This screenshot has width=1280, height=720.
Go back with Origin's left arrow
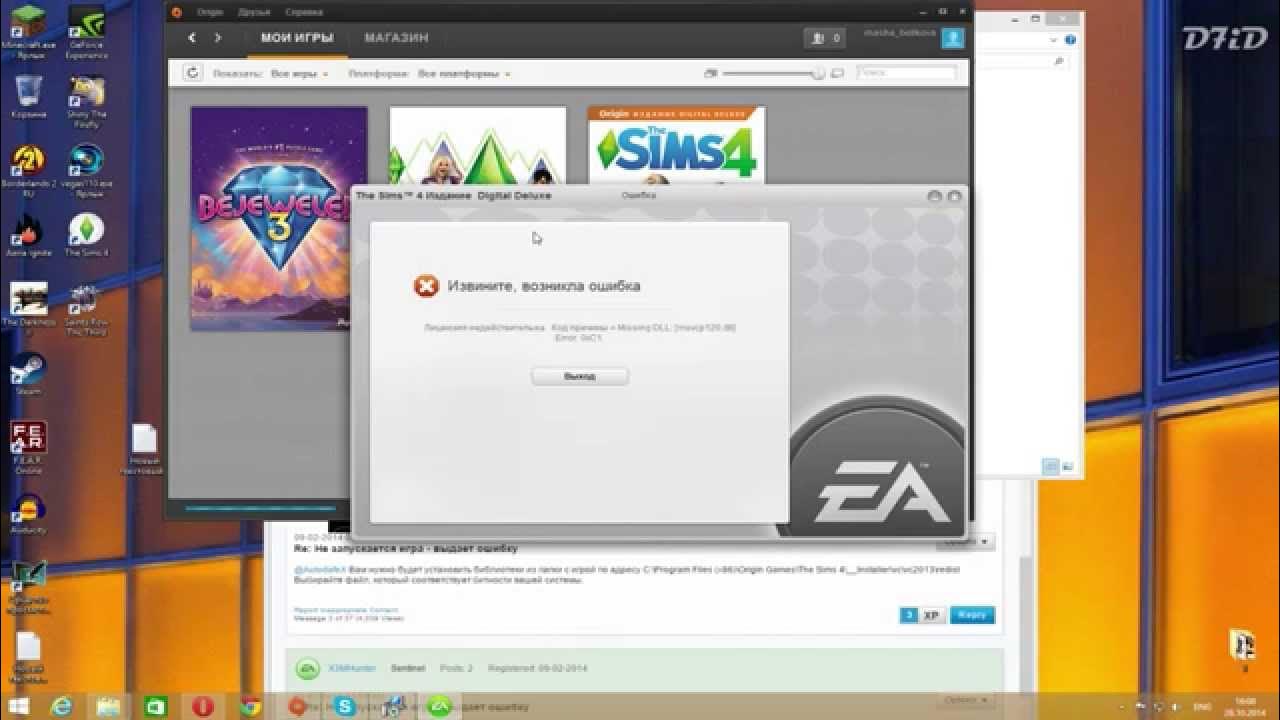tap(193, 38)
